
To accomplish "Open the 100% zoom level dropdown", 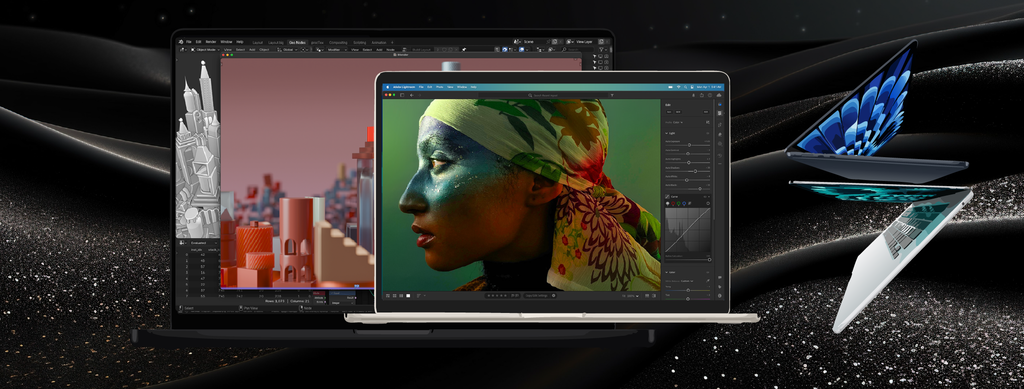I will pyautogui.click(x=632, y=296).
